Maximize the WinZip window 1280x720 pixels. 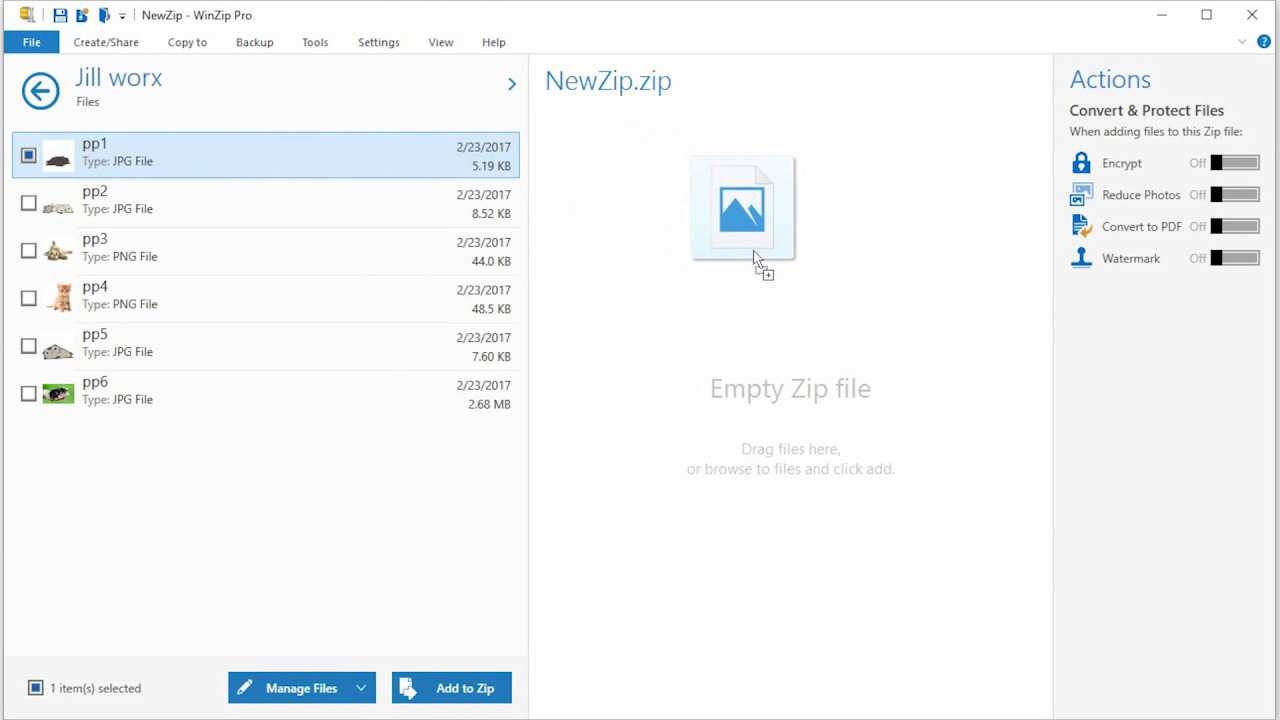(1207, 15)
